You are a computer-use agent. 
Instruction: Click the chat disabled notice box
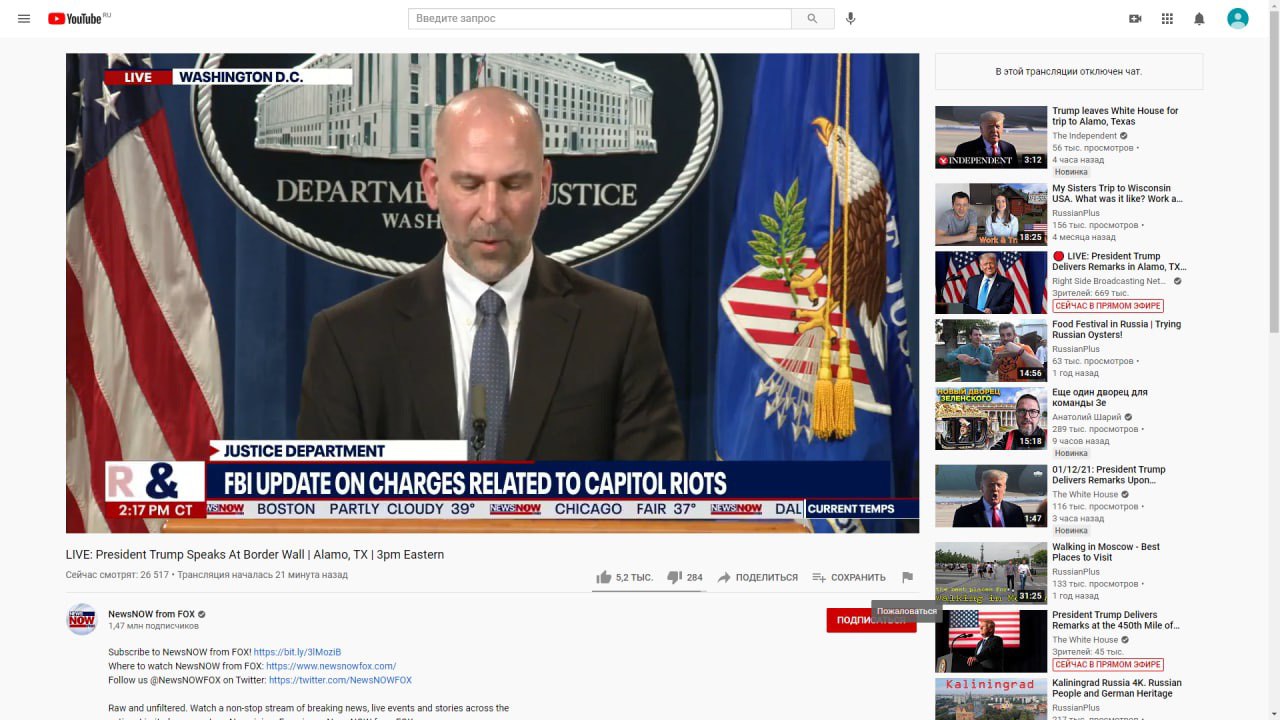(1069, 72)
